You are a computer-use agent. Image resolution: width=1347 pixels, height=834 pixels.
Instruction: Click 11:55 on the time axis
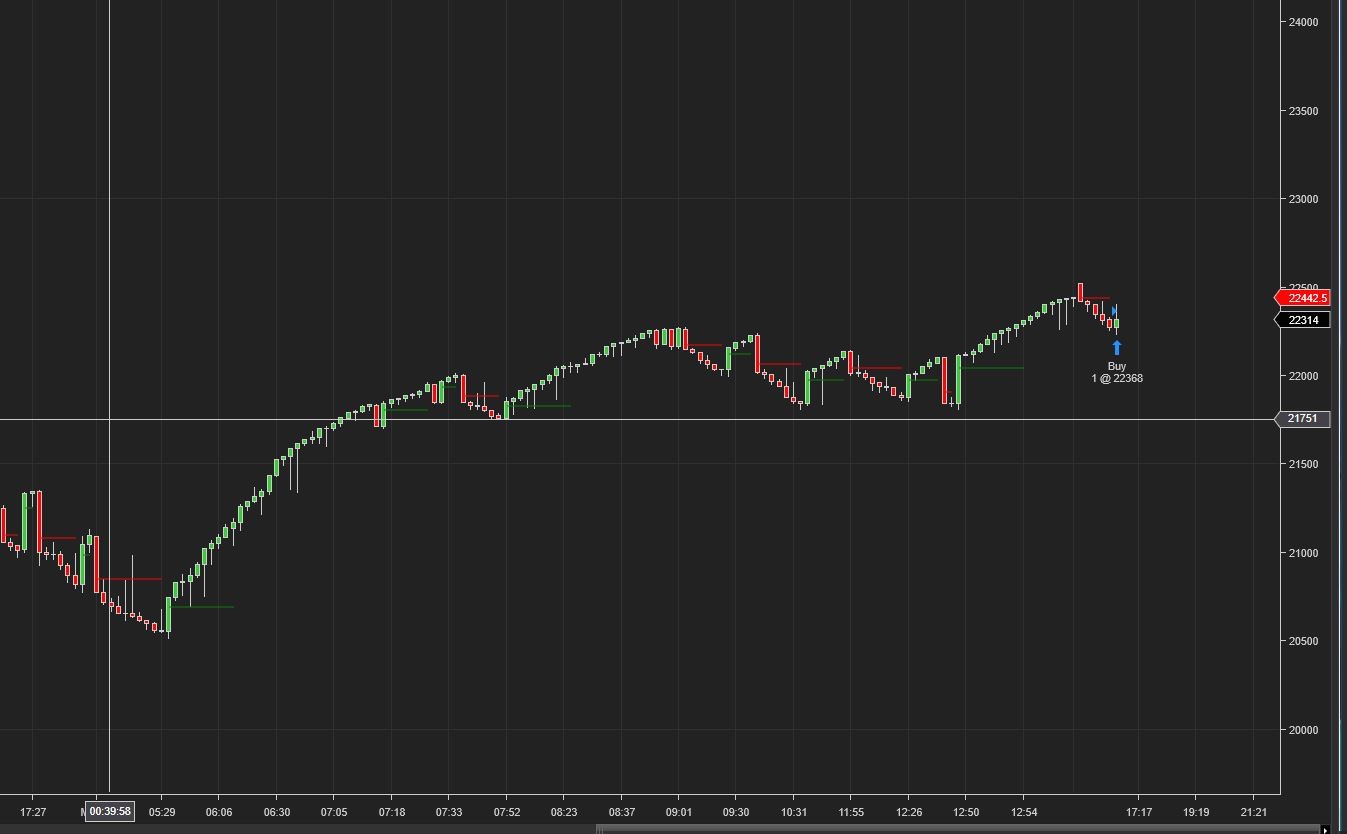coord(851,812)
